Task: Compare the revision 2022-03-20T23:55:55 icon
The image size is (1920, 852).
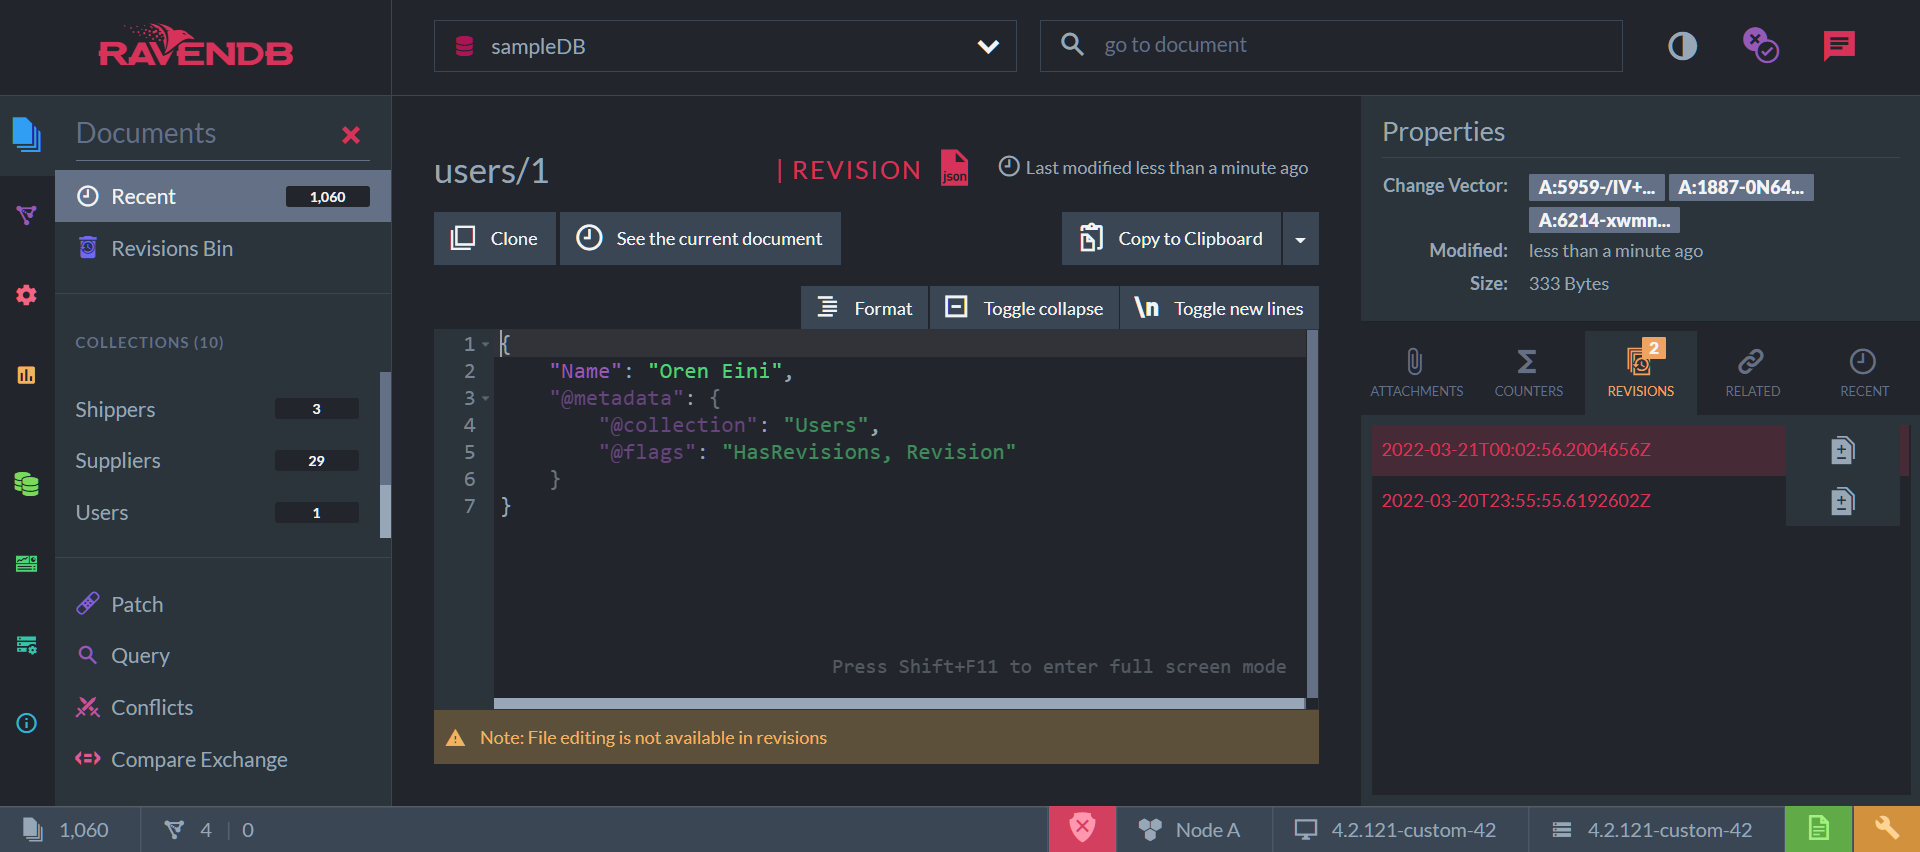Action: (x=1843, y=501)
